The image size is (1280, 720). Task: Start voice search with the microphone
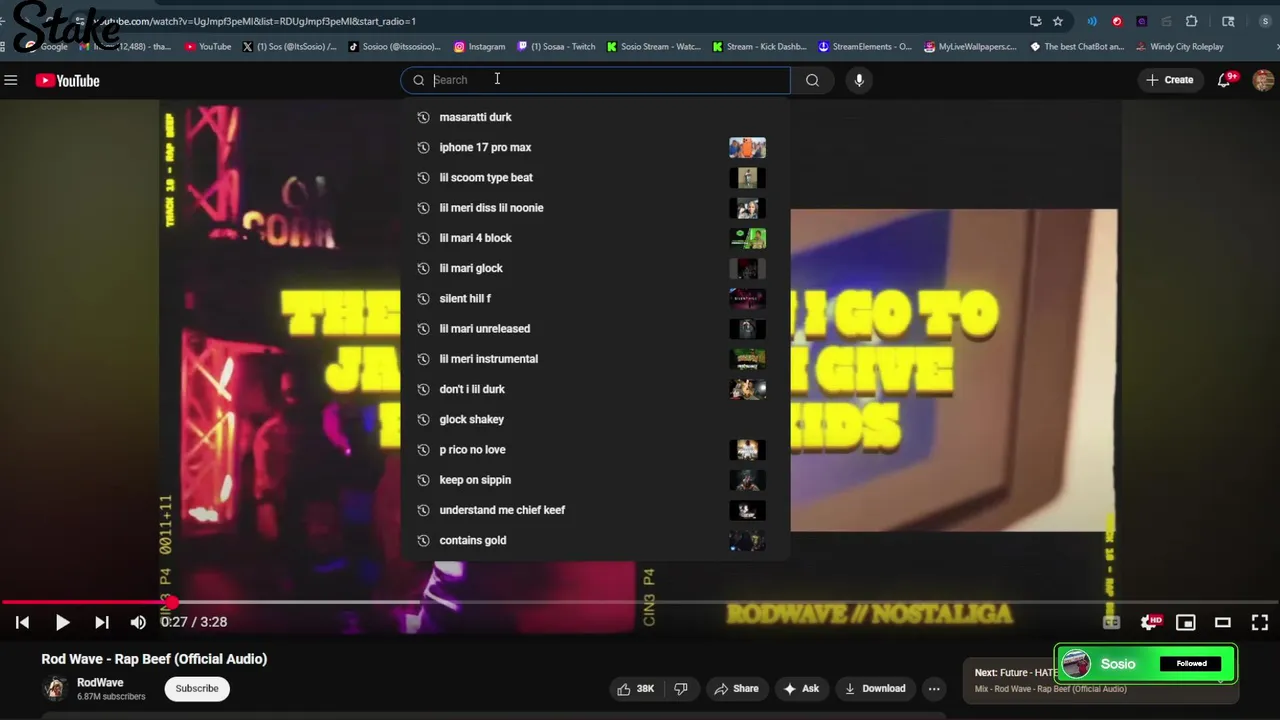click(x=859, y=80)
